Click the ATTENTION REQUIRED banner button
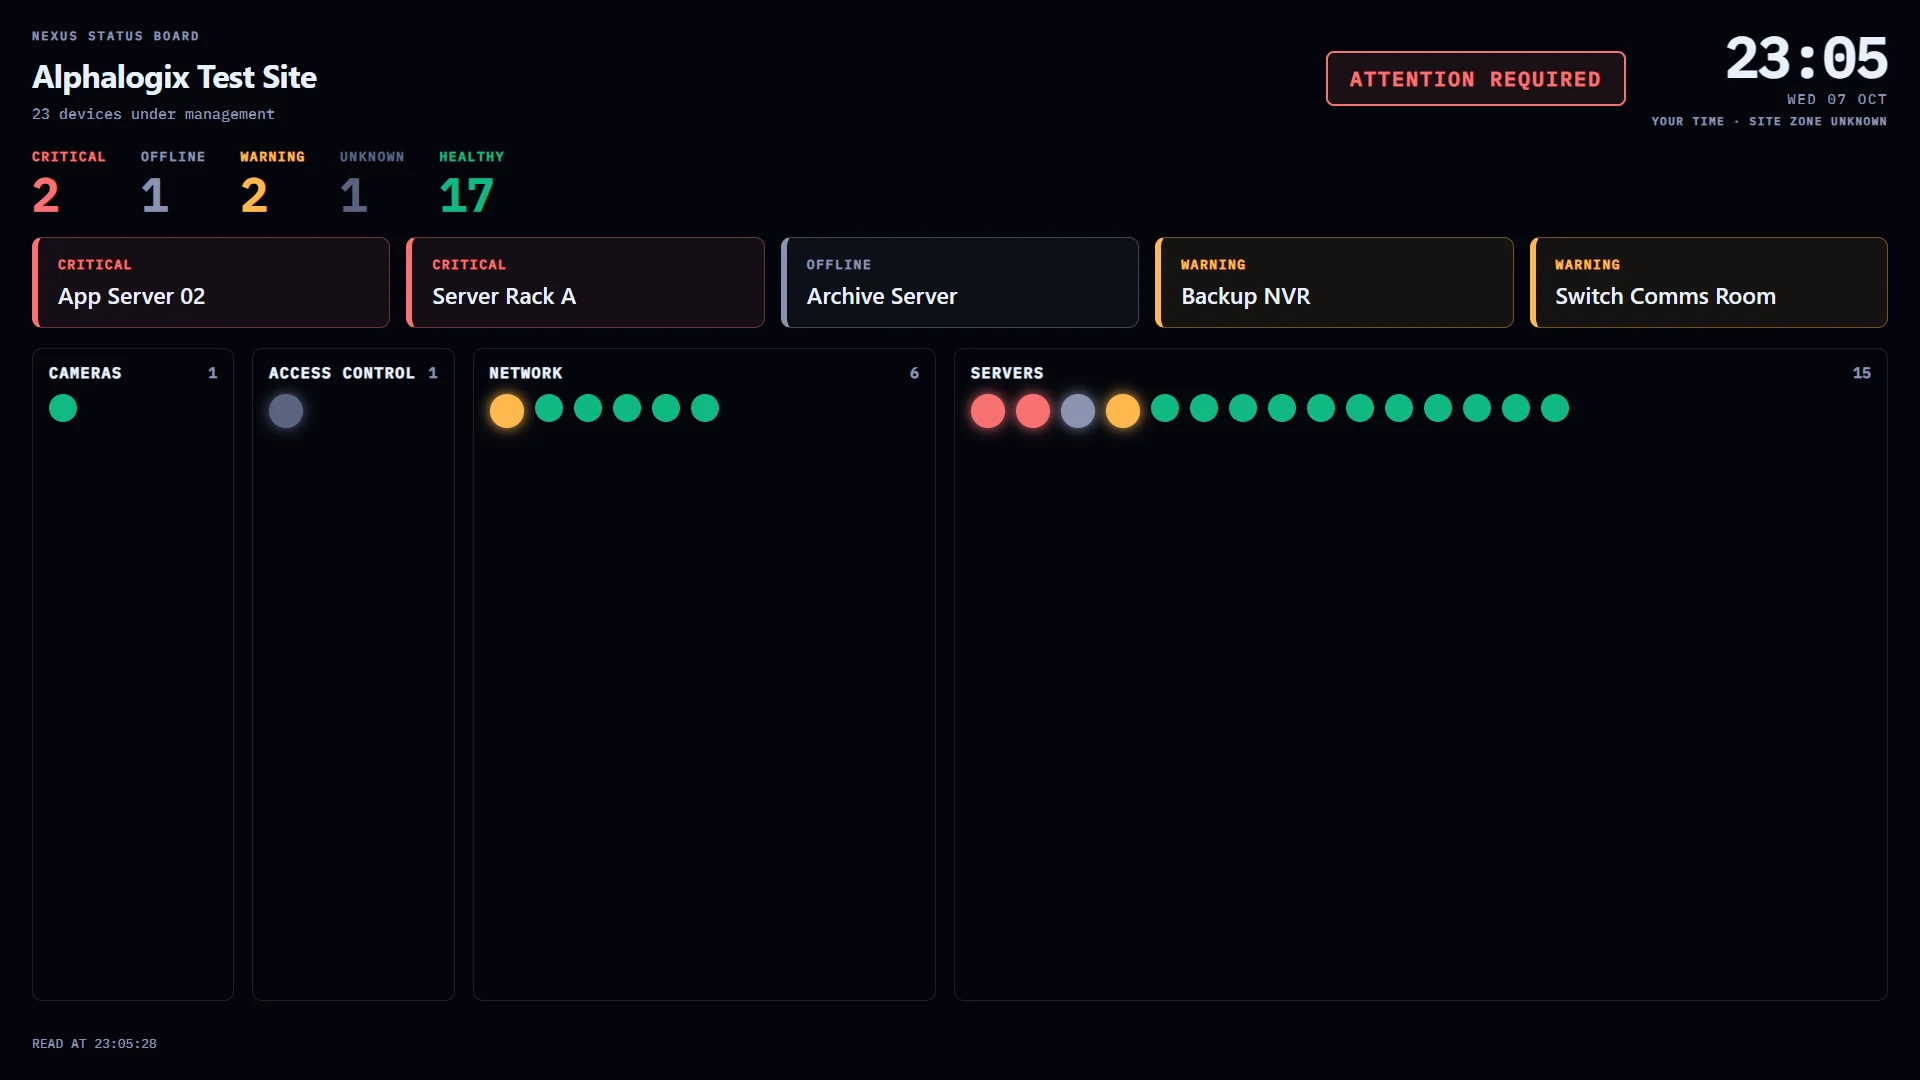 coord(1476,79)
